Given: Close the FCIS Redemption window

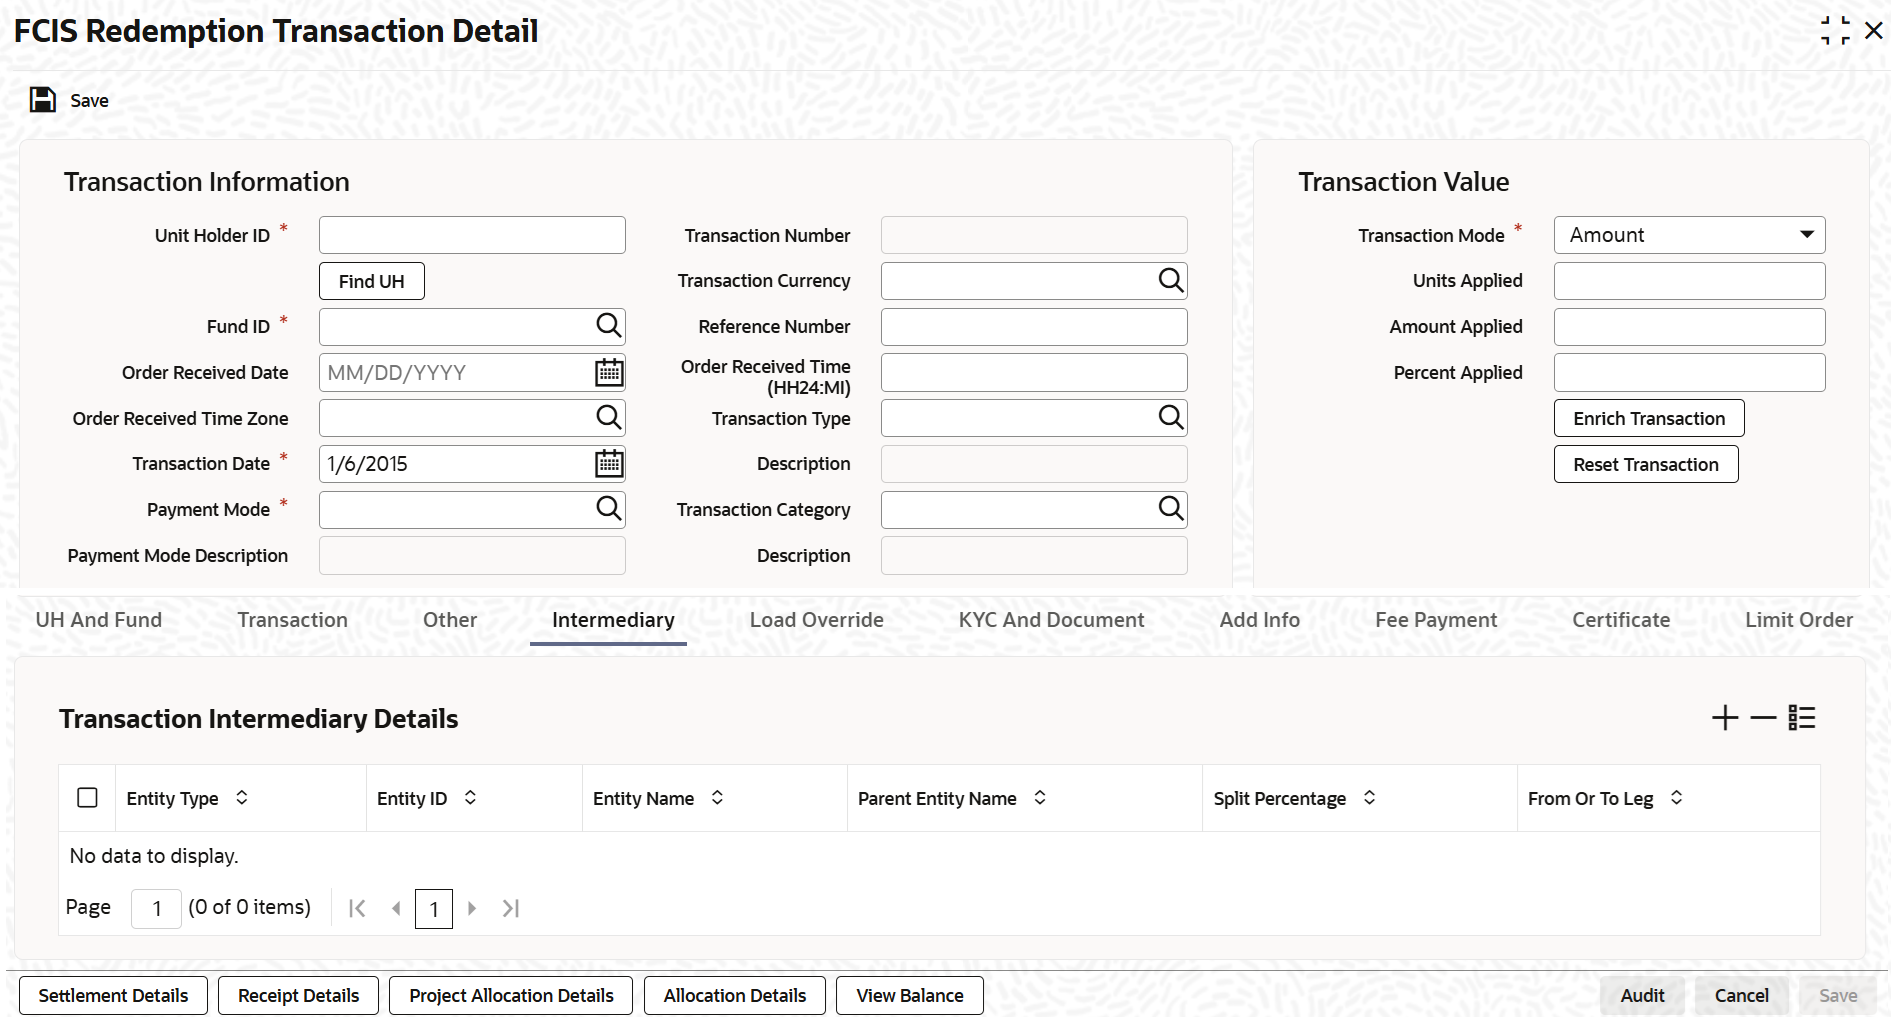Looking at the screenshot, I should click(1874, 31).
